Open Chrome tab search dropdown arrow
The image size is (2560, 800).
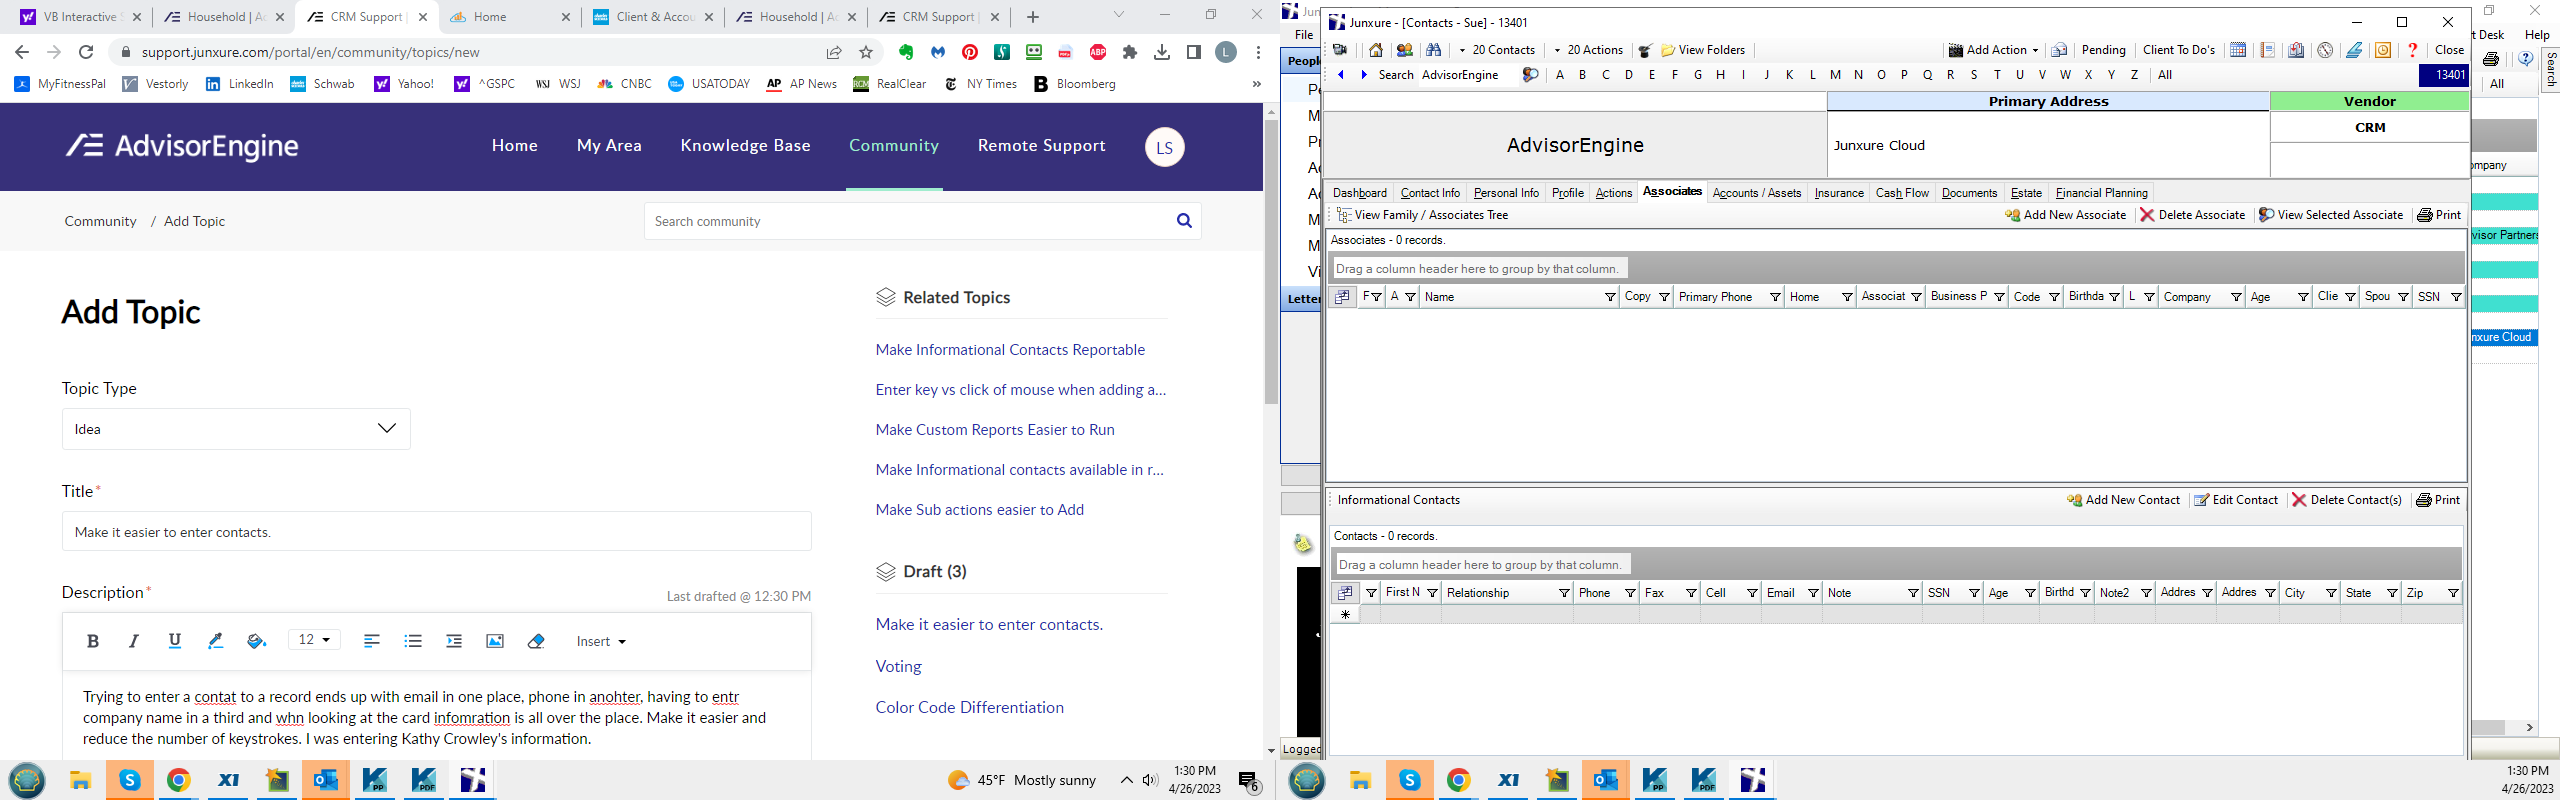tap(1119, 15)
